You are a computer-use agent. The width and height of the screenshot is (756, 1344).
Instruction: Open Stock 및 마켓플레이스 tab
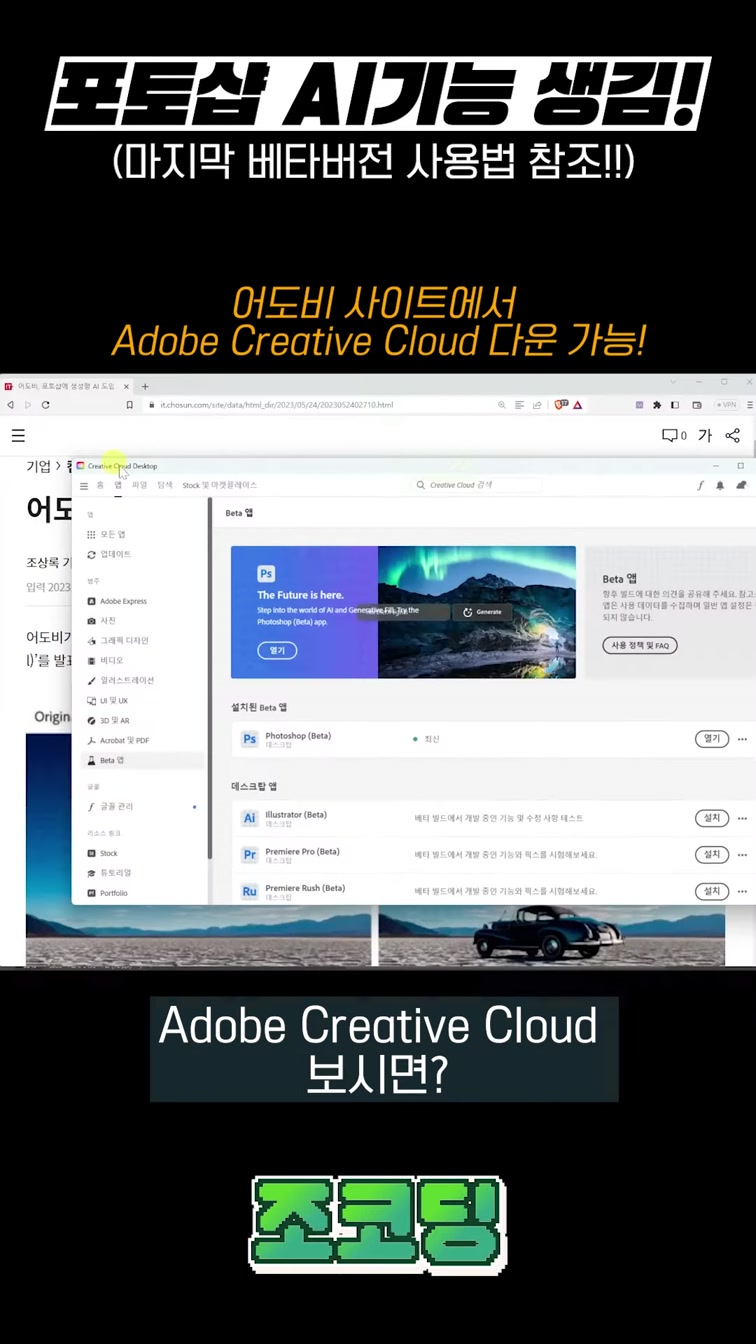point(219,485)
